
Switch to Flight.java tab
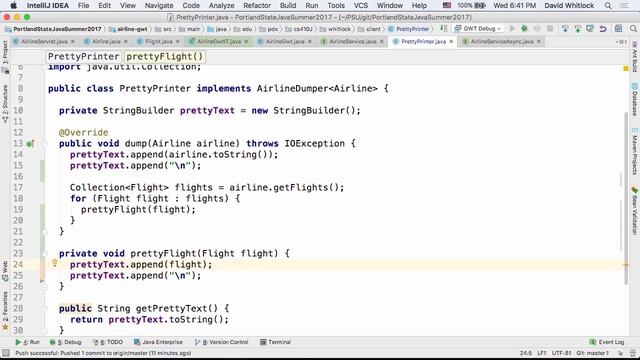click(x=159, y=42)
